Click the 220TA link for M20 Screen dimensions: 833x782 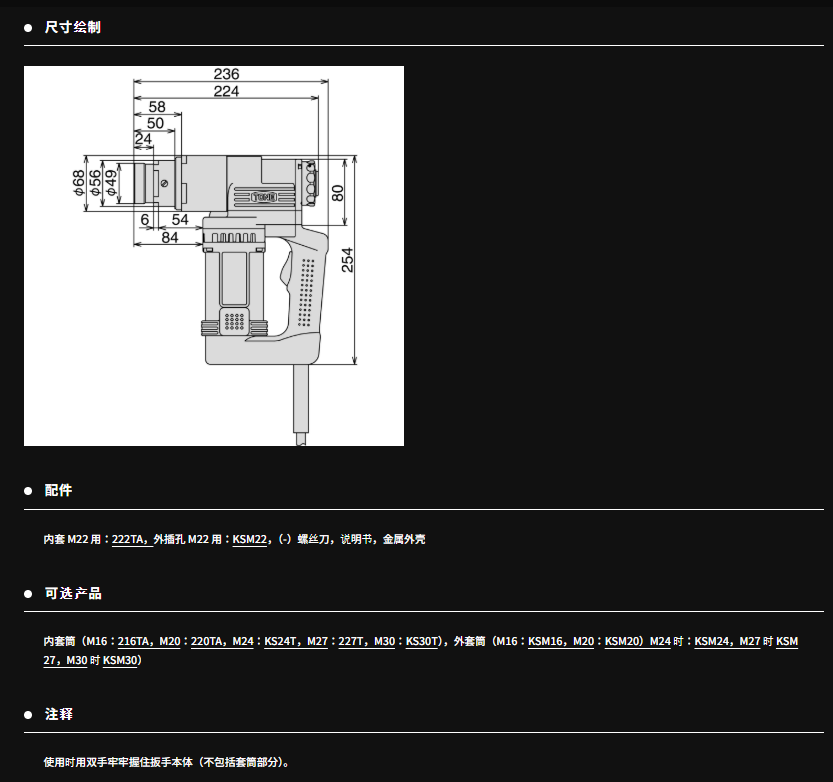[x=205, y=641]
